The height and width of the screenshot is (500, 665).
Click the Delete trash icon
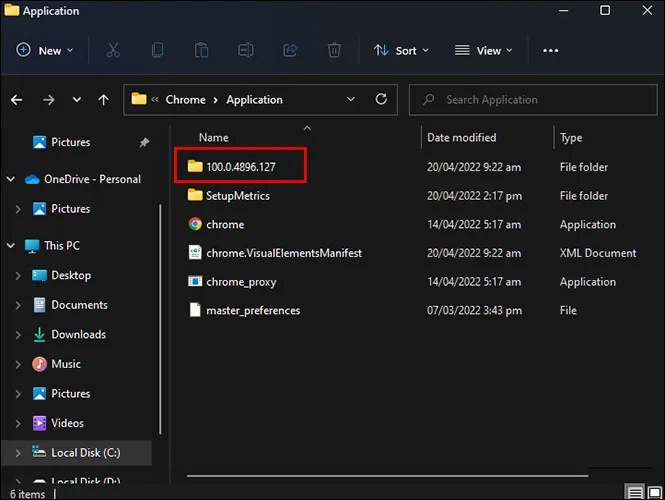pos(334,50)
